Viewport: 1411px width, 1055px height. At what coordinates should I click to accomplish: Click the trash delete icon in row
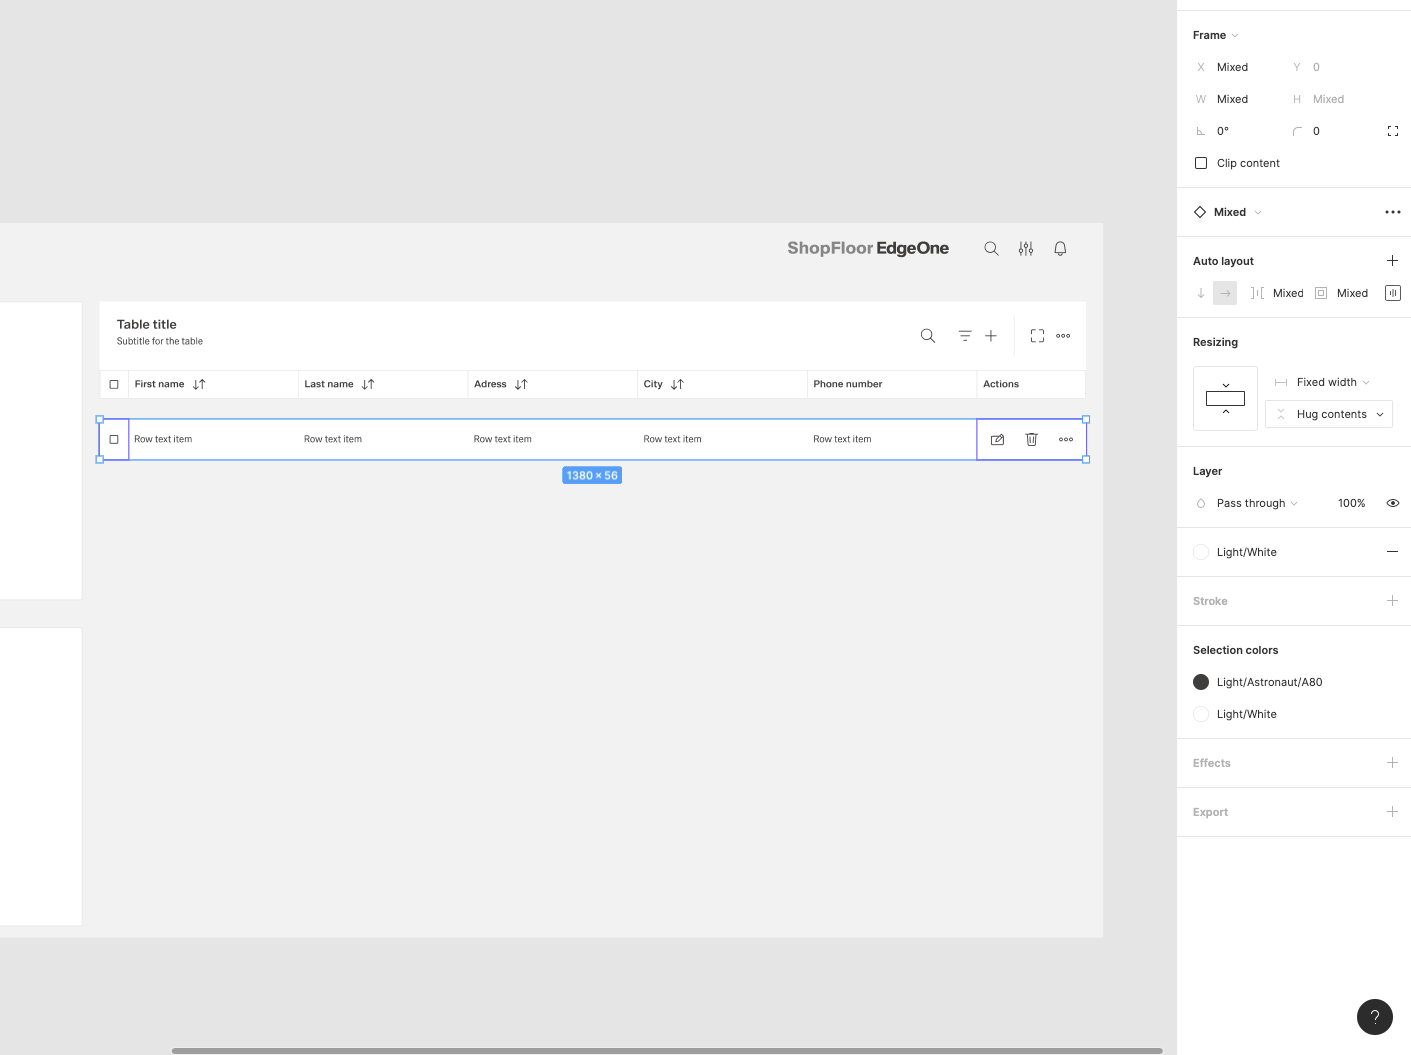(x=1032, y=439)
